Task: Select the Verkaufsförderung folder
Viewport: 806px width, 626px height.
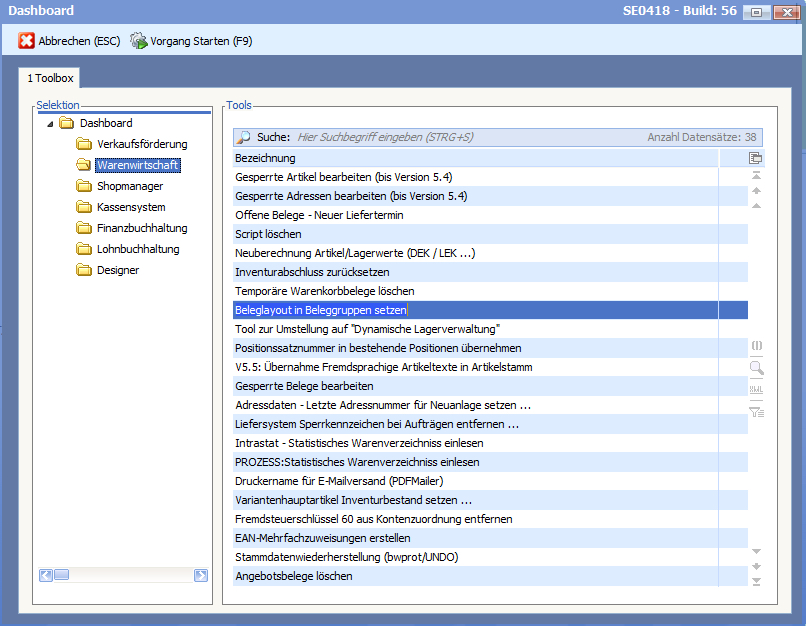Action: (141, 144)
